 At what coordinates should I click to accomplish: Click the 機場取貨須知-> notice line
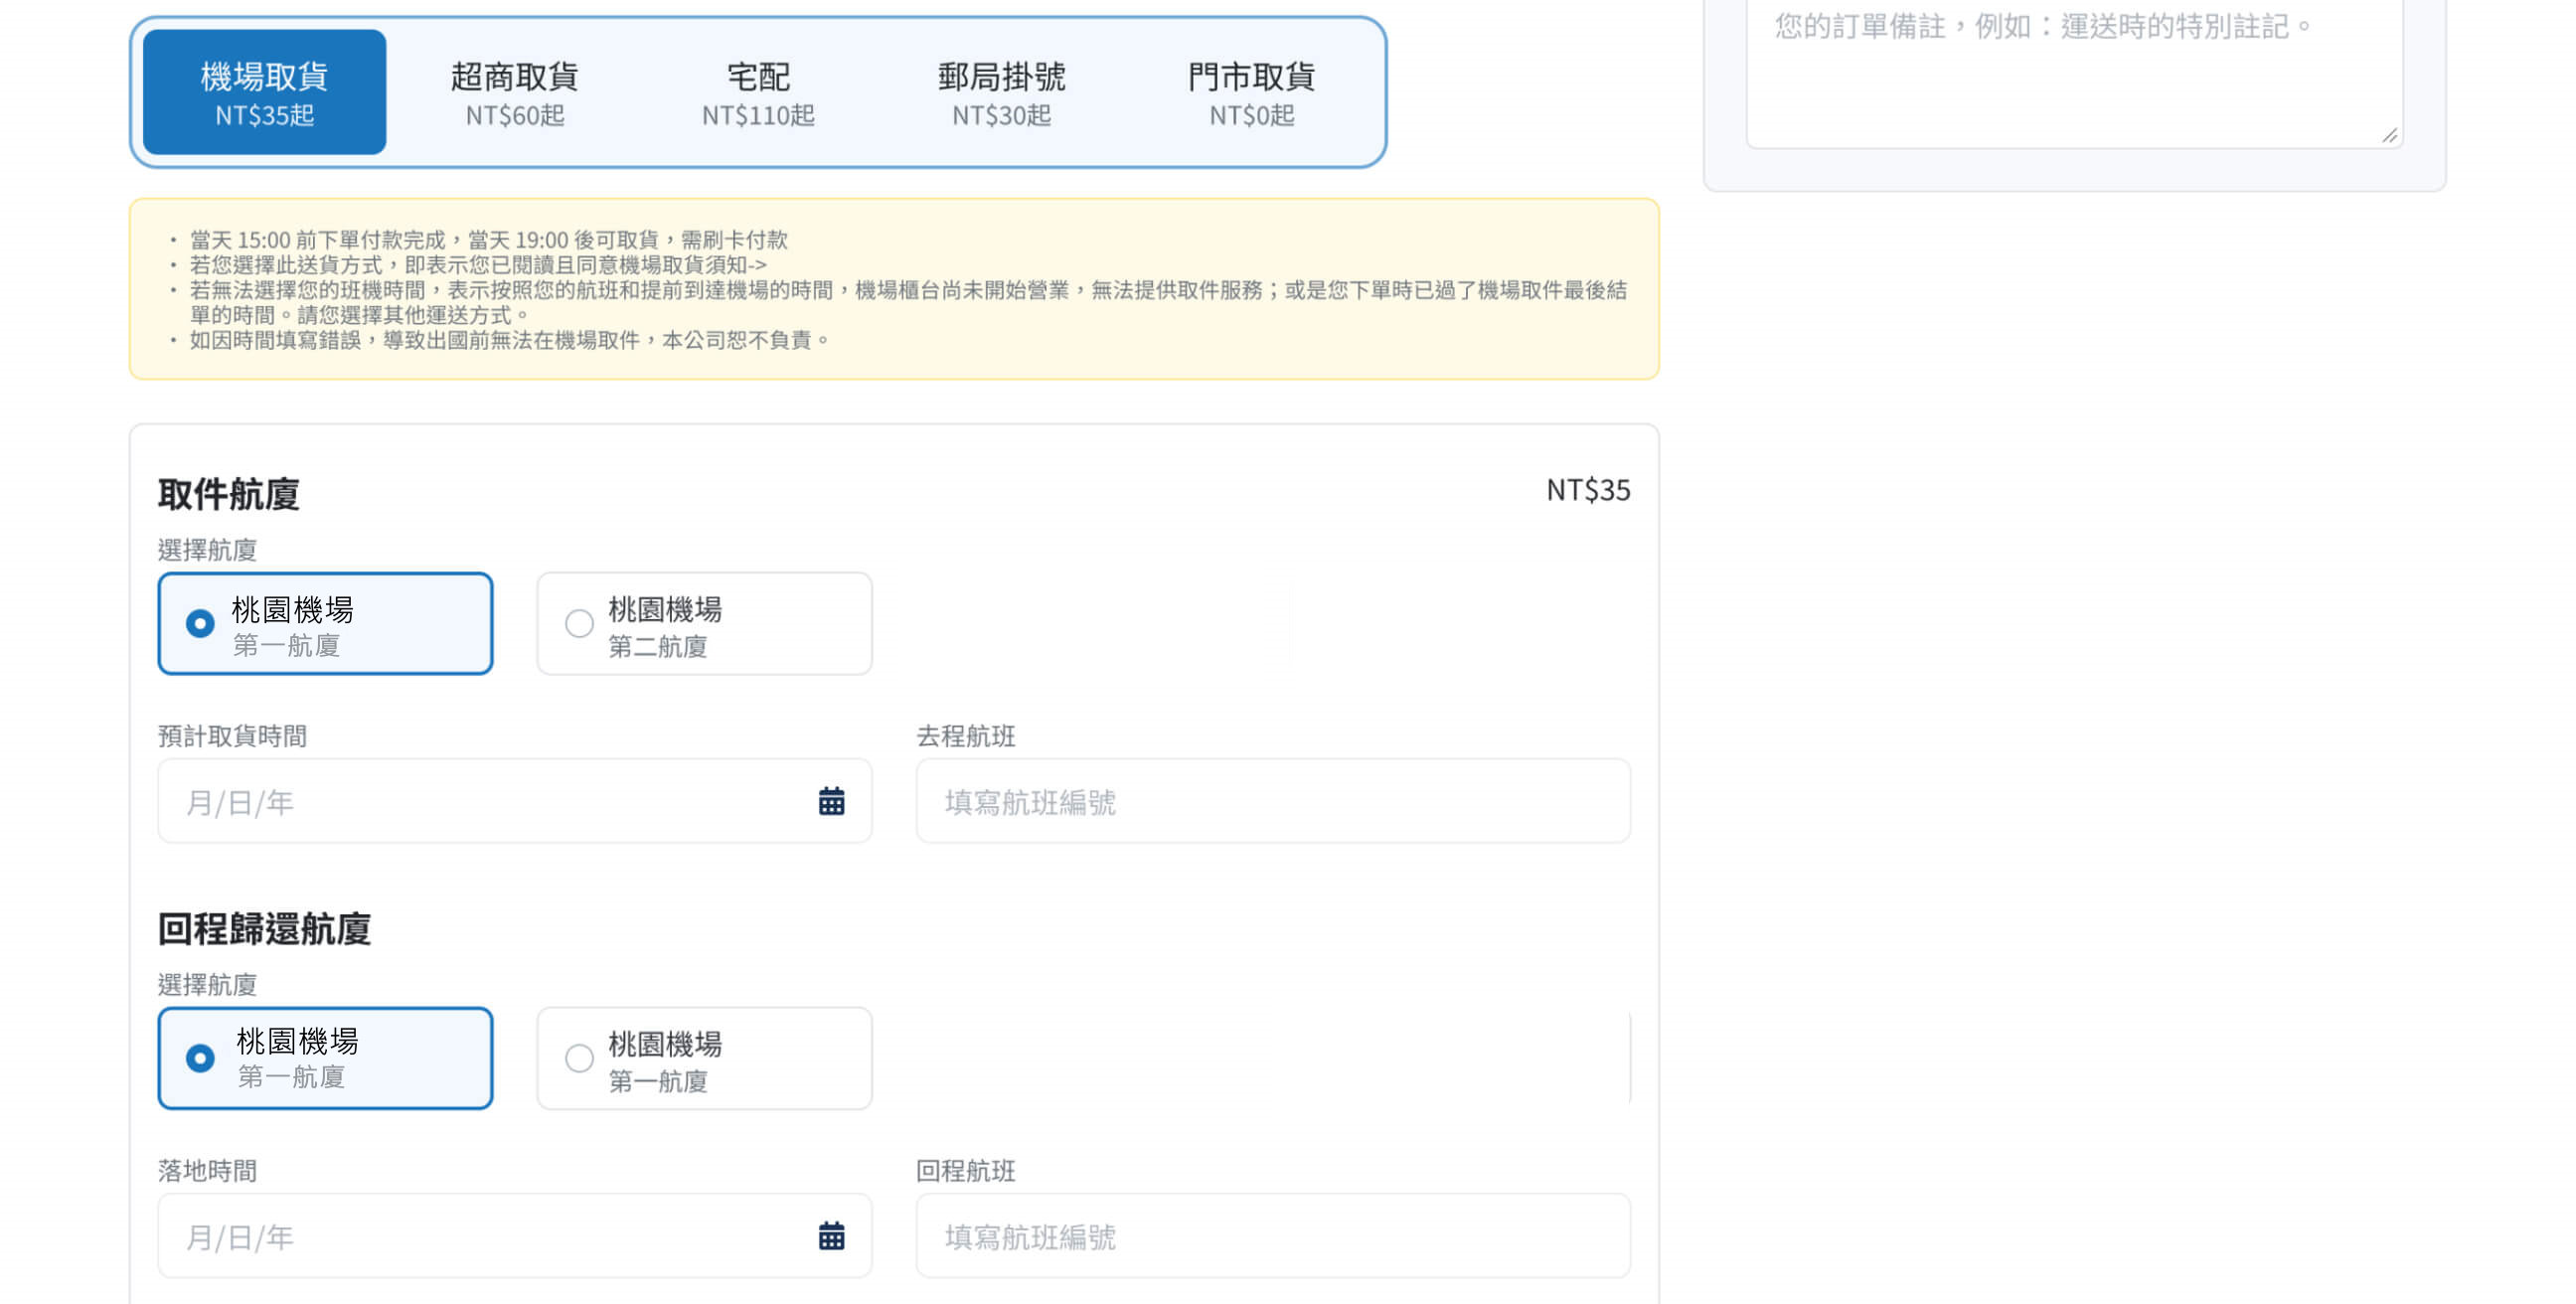tap(478, 265)
